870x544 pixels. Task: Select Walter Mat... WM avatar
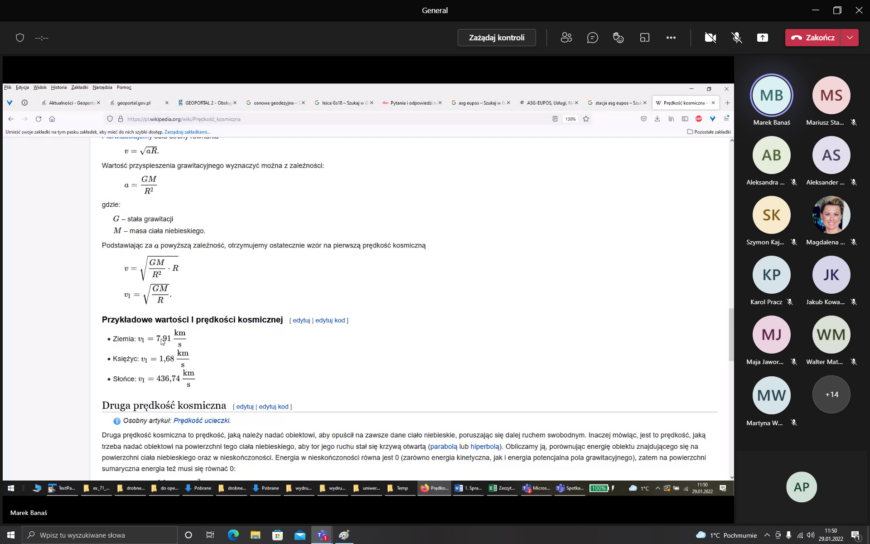click(x=831, y=335)
